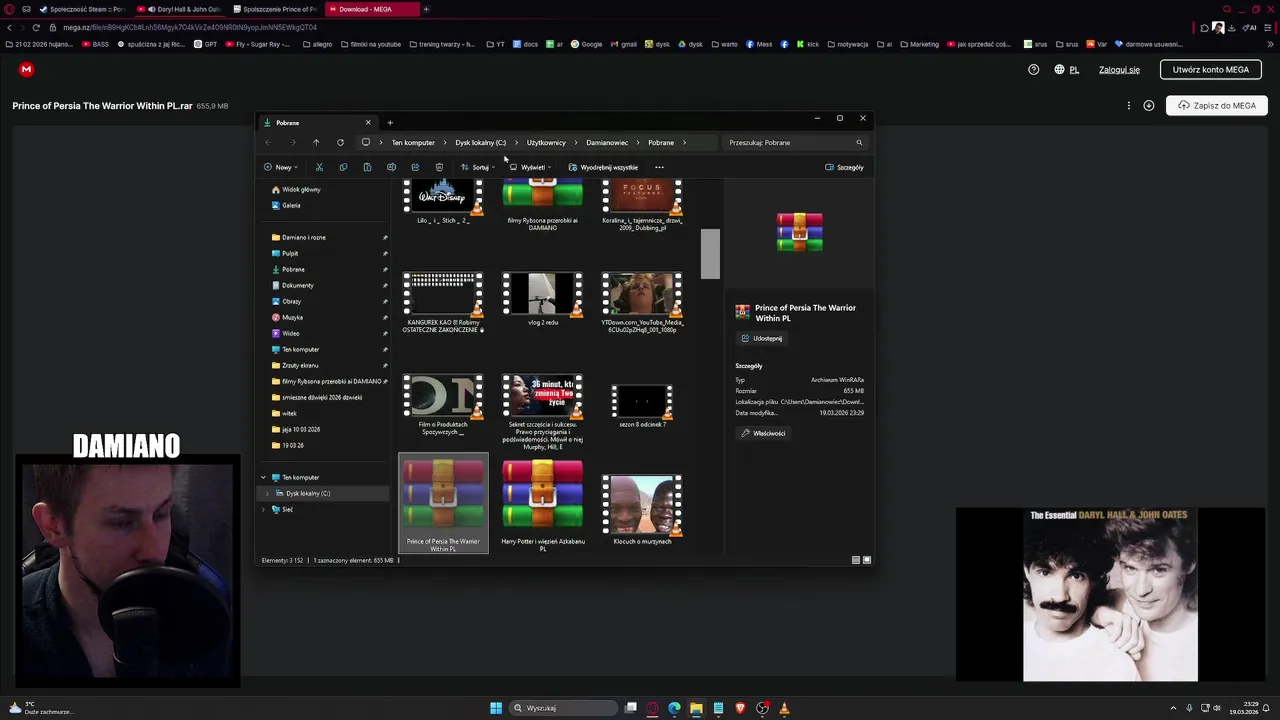Click the download icon on the MEGA page

1149,105
